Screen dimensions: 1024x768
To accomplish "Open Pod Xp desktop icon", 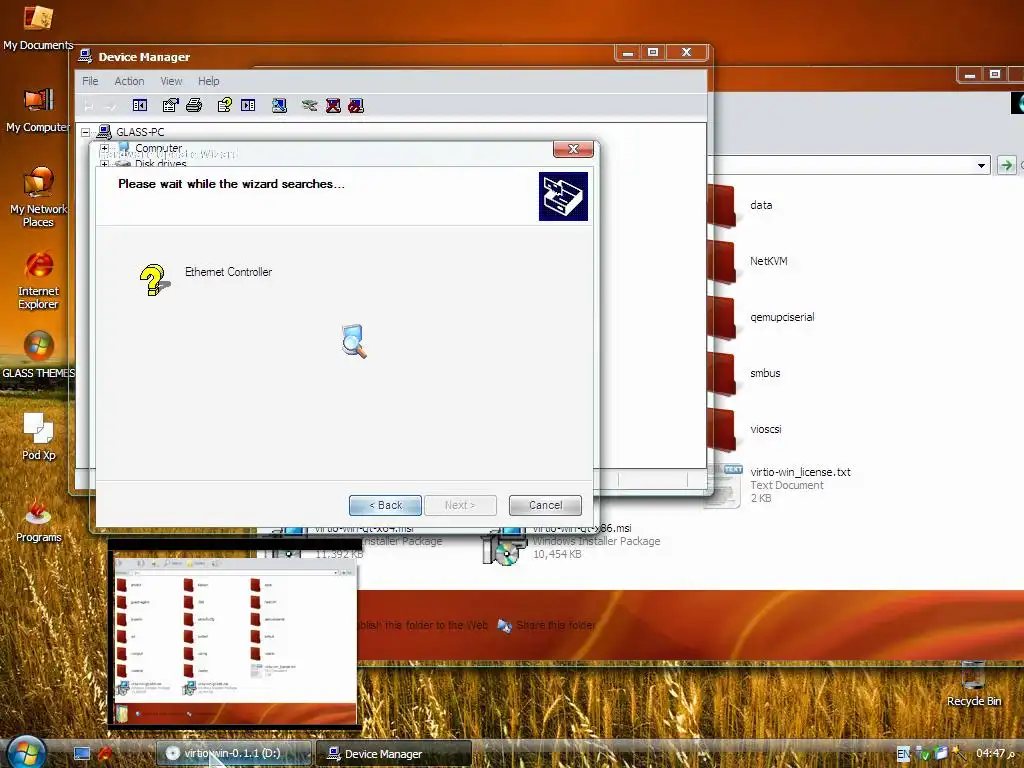I will click(x=38, y=436).
